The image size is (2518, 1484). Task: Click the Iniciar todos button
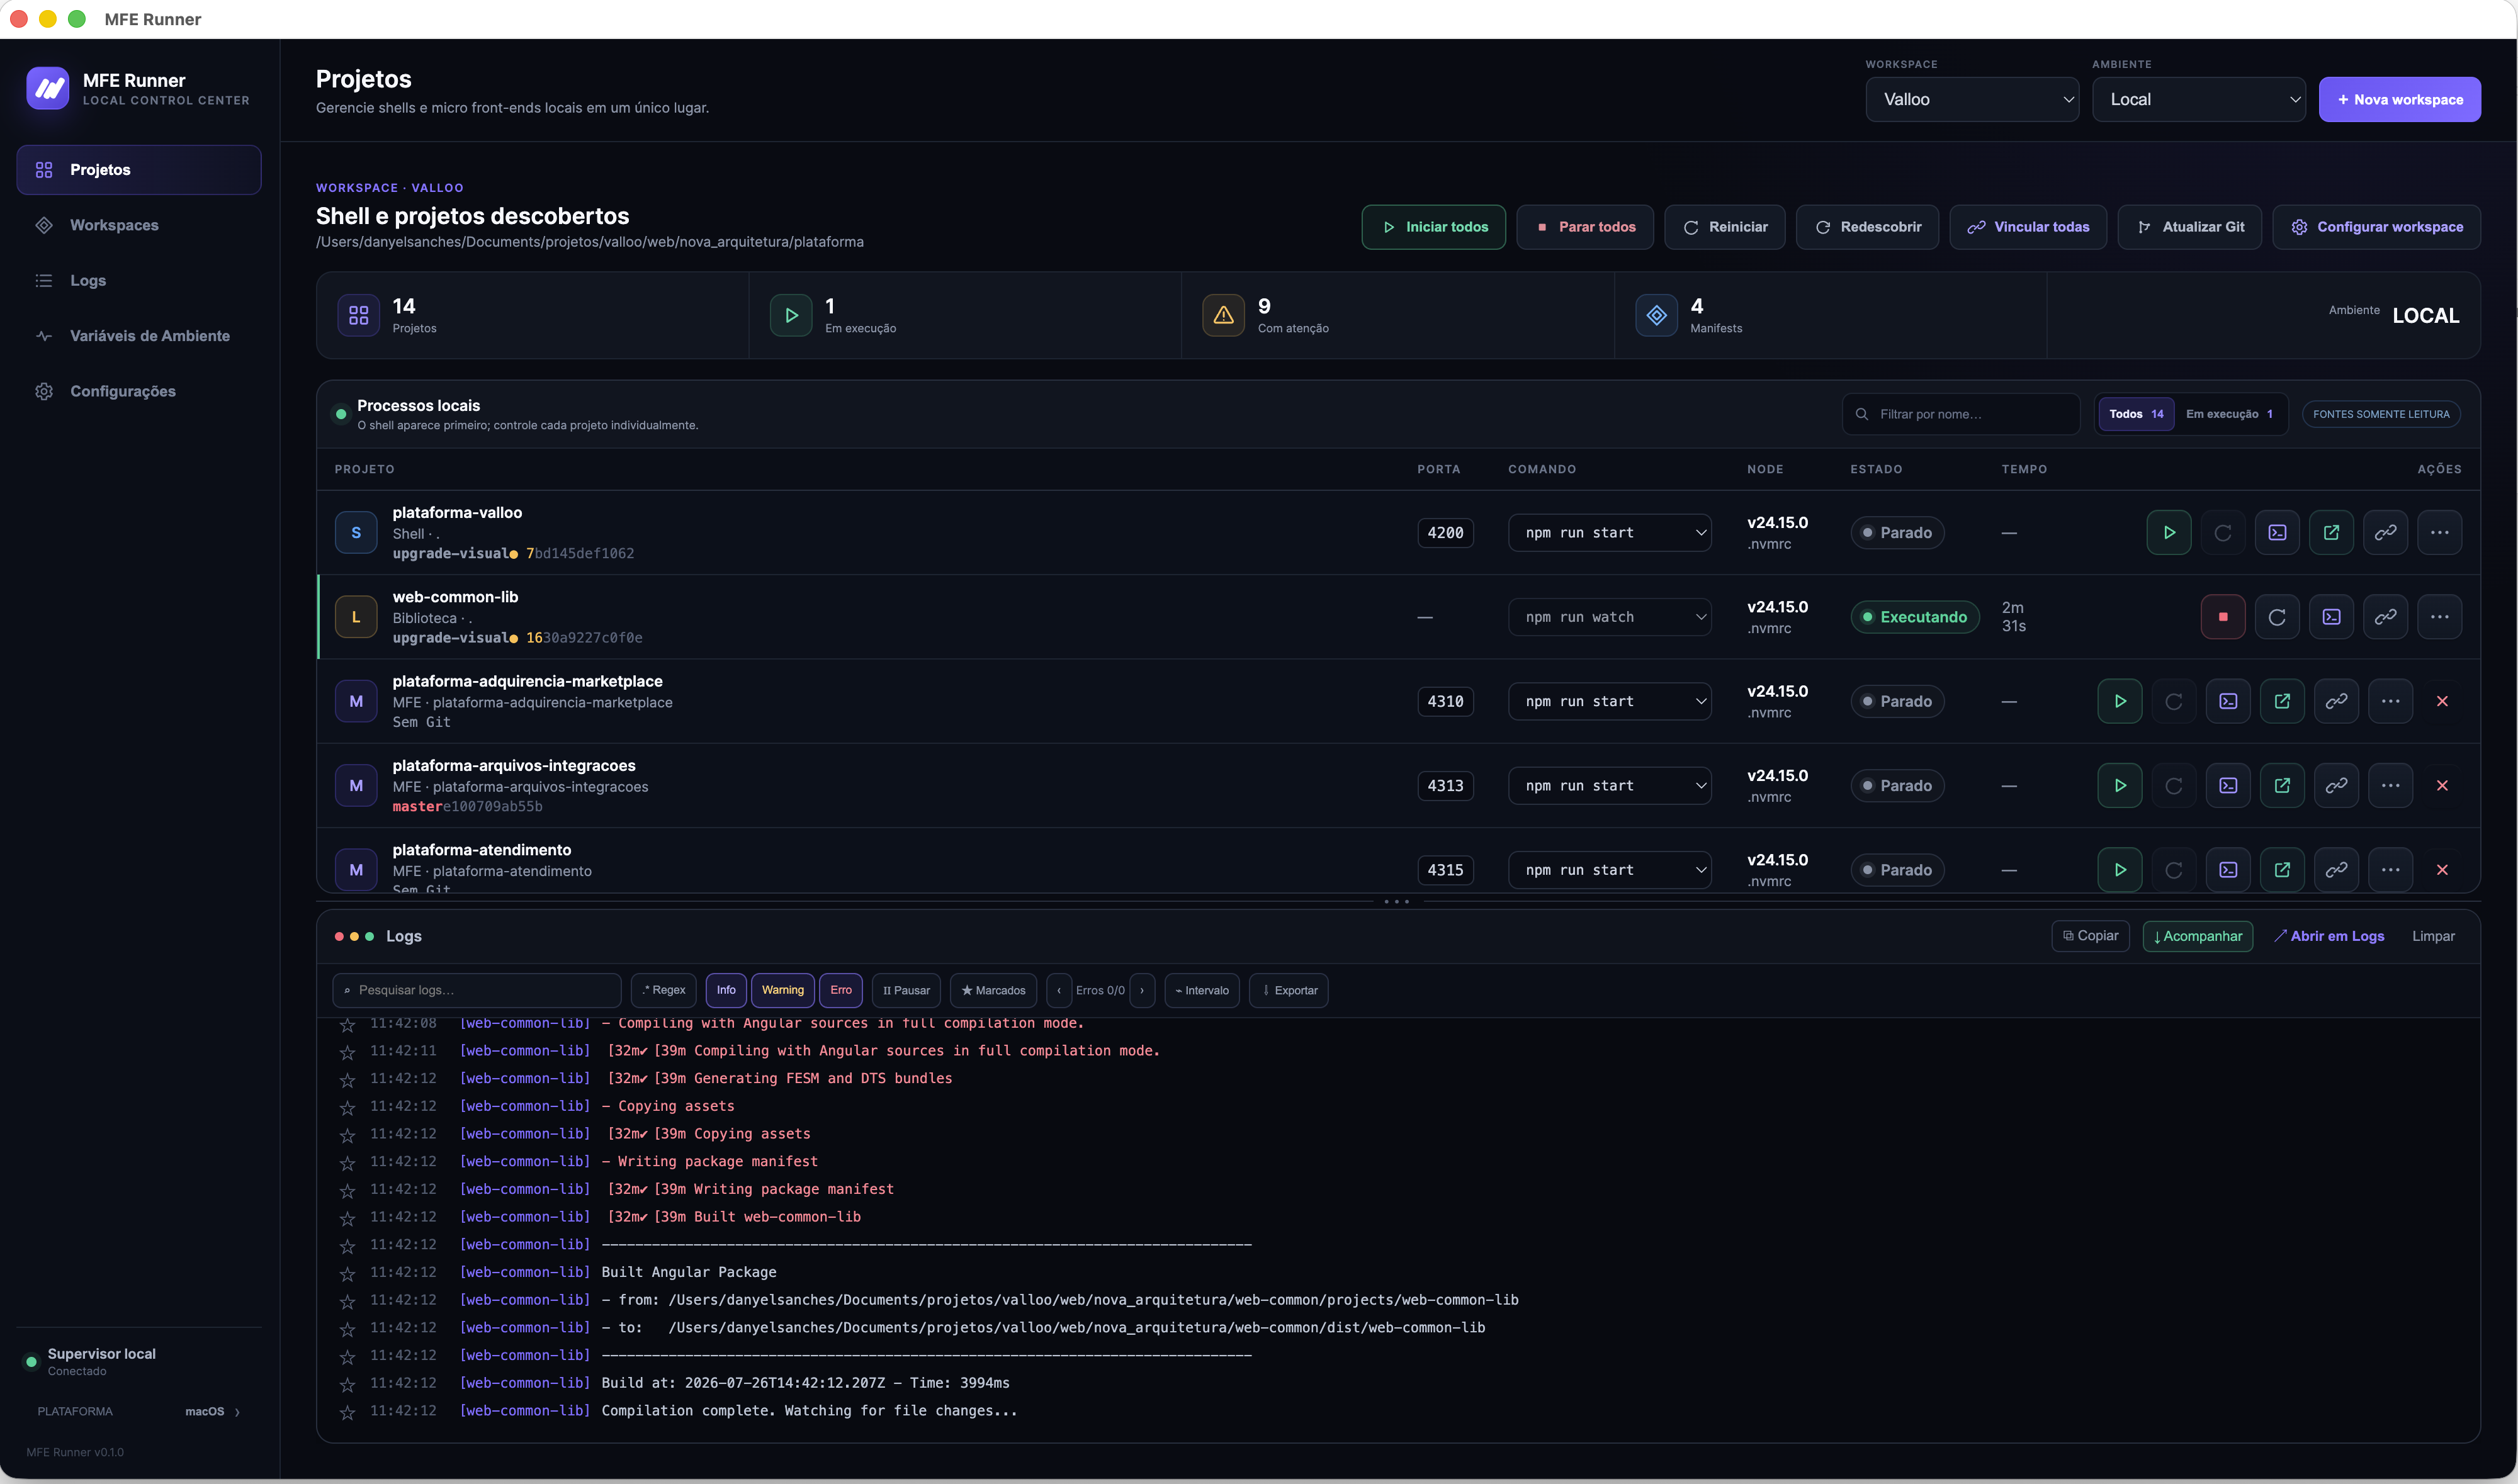[x=1433, y=227]
